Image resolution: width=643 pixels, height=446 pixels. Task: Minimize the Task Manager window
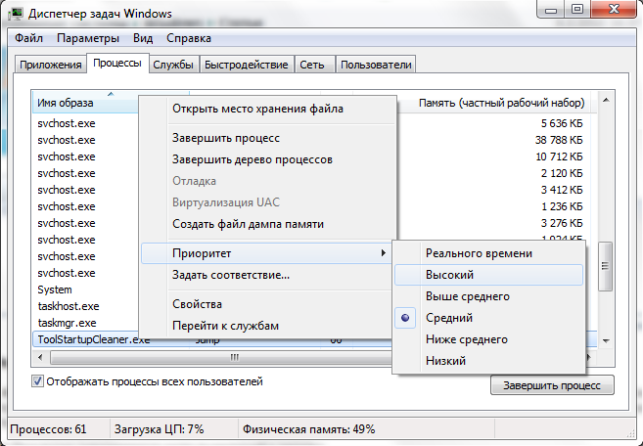(x=551, y=9)
